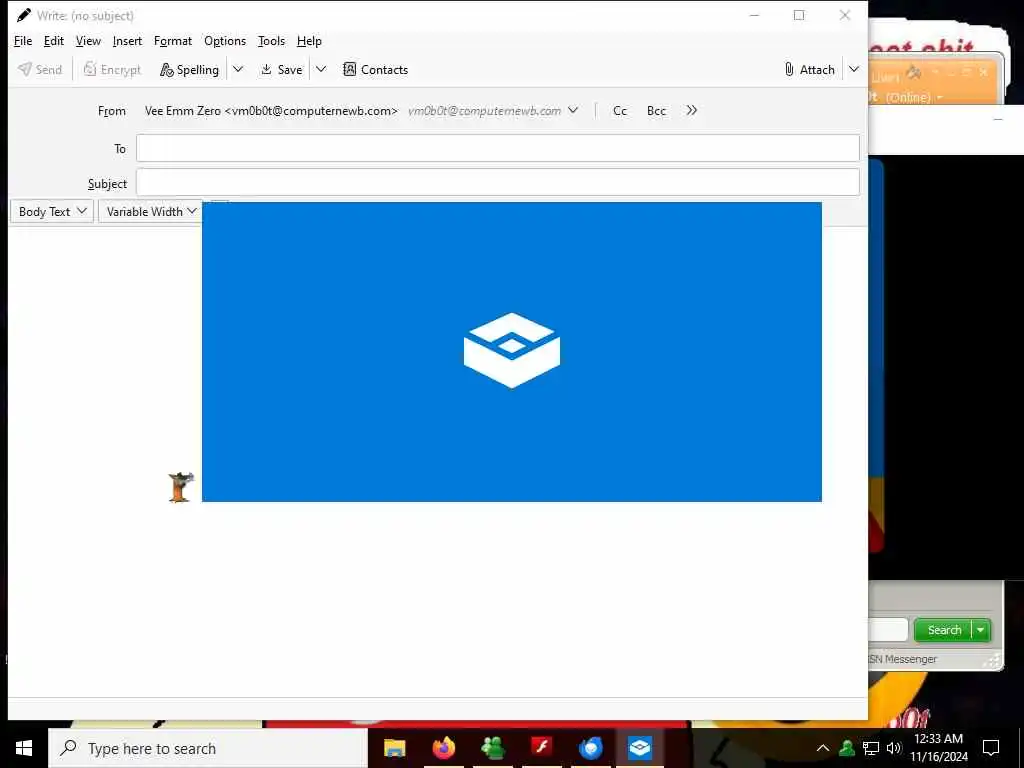Expand the Attach dropdown arrow
Image resolution: width=1024 pixels, height=768 pixels.
click(x=854, y=69)
